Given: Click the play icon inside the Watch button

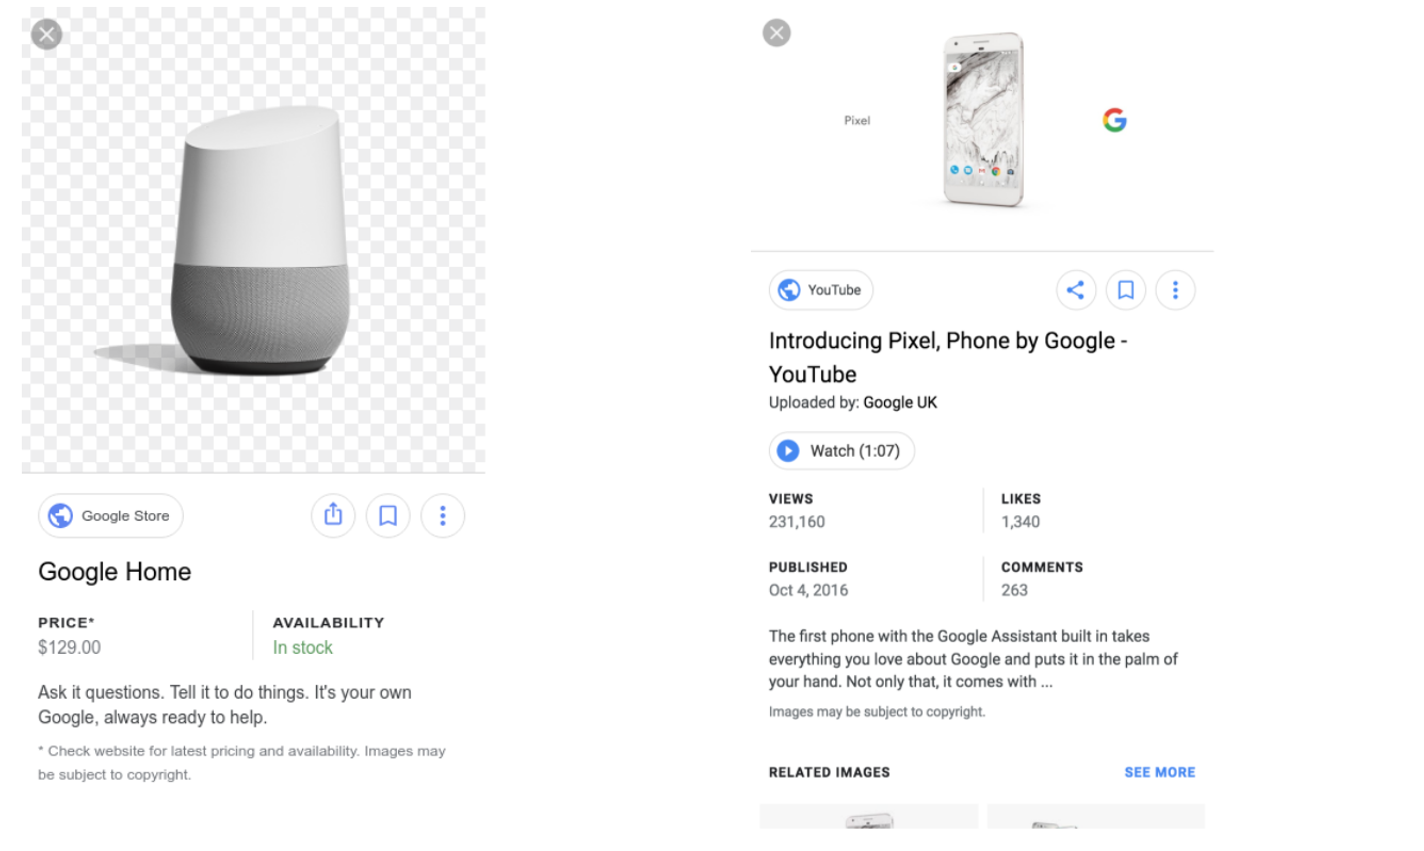Looking at the screenshot, I should click(789, 450).
